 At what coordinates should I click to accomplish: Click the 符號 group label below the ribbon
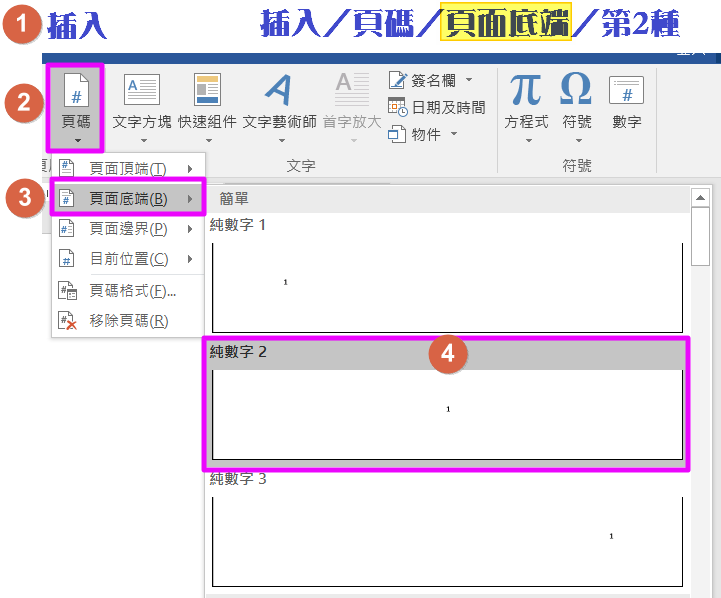[577, 165]
